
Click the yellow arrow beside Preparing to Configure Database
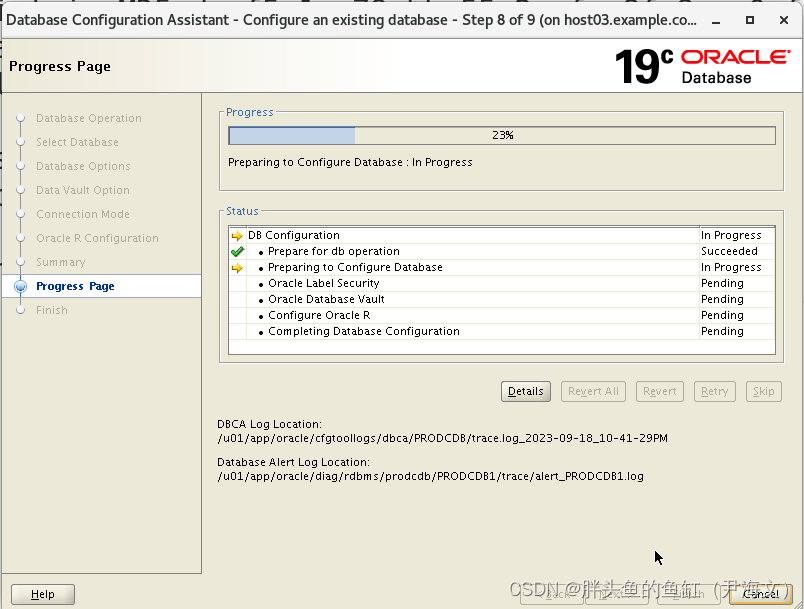tap(237, 267)
